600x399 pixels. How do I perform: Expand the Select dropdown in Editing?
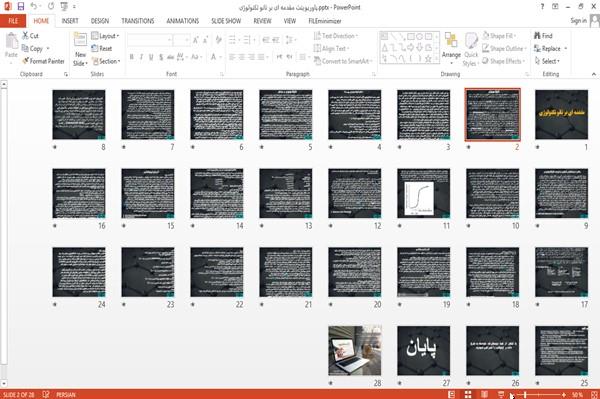click(547, 61)
